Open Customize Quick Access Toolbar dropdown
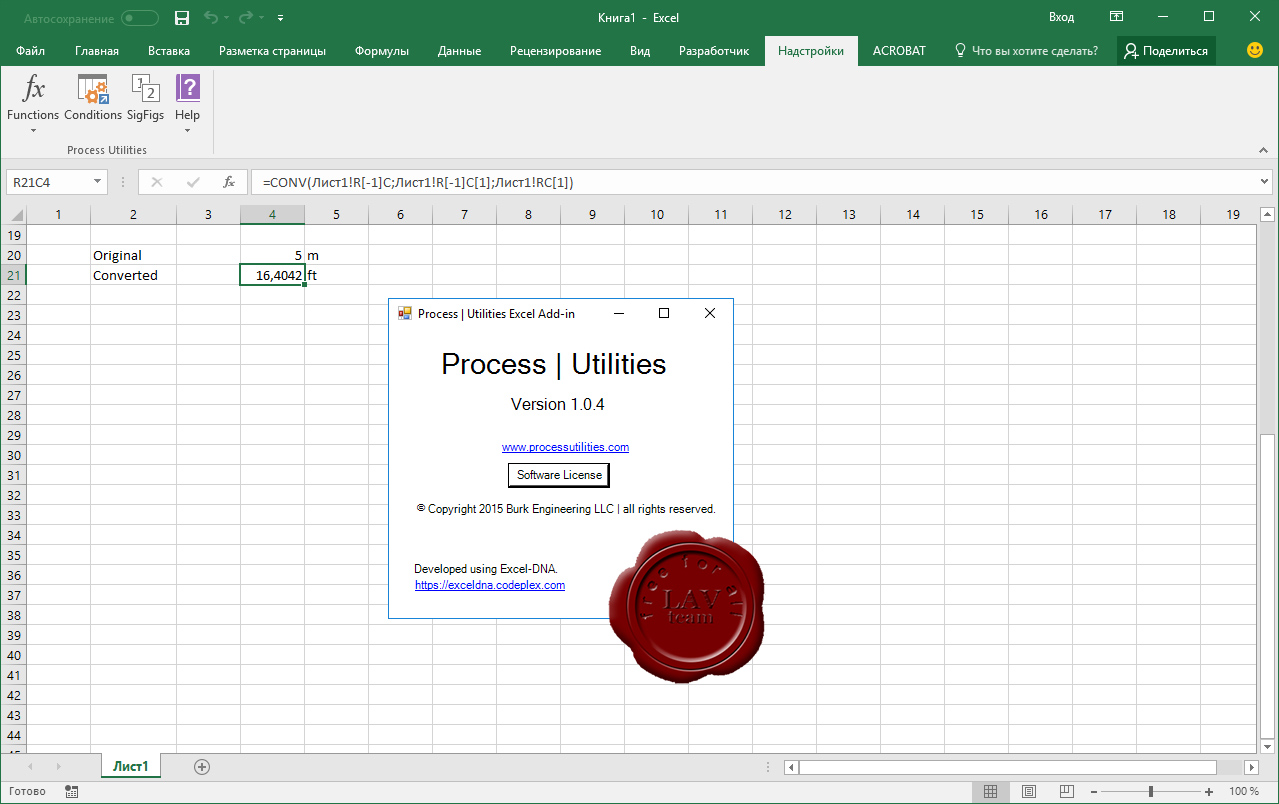1279x804 pixels. (x=279, y=18)
